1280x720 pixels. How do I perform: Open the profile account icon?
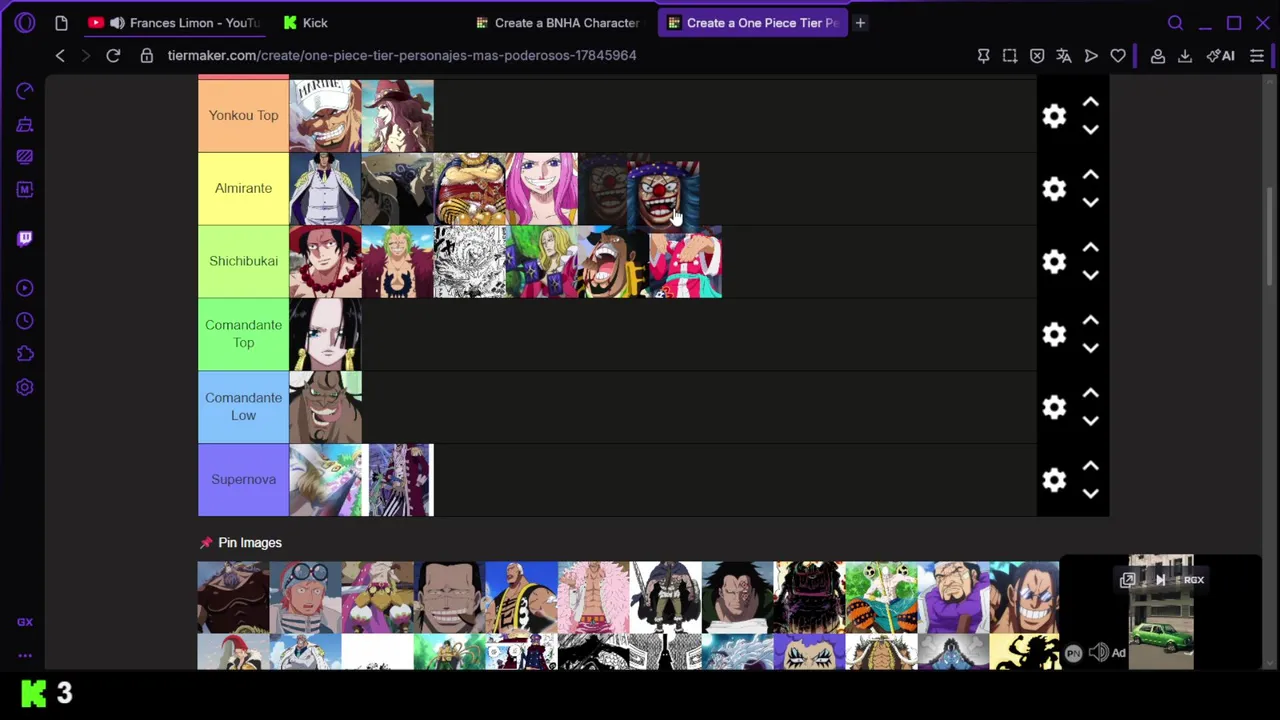point(1158,56)
